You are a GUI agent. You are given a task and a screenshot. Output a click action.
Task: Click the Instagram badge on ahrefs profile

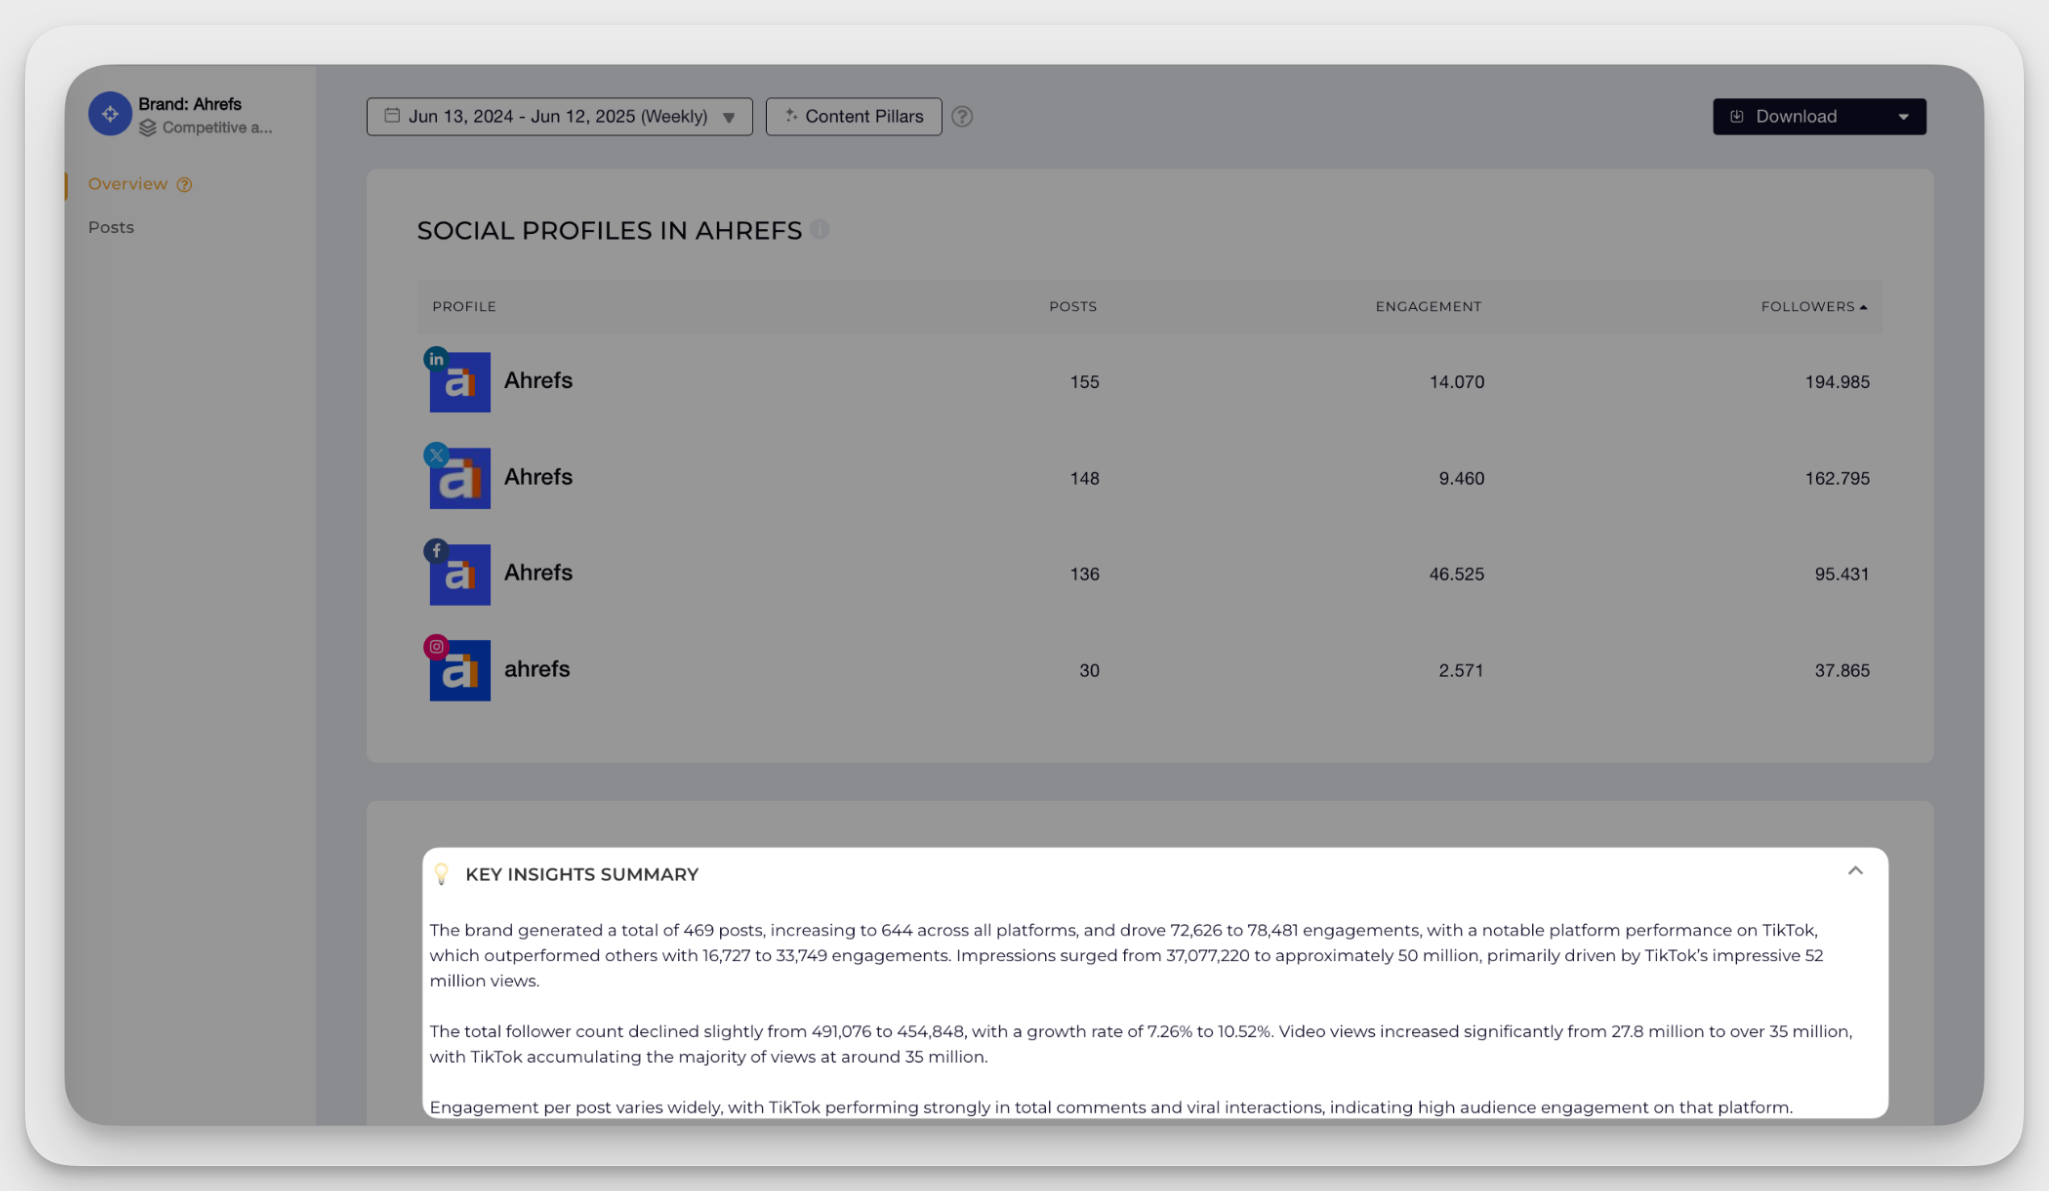[436, 647]
